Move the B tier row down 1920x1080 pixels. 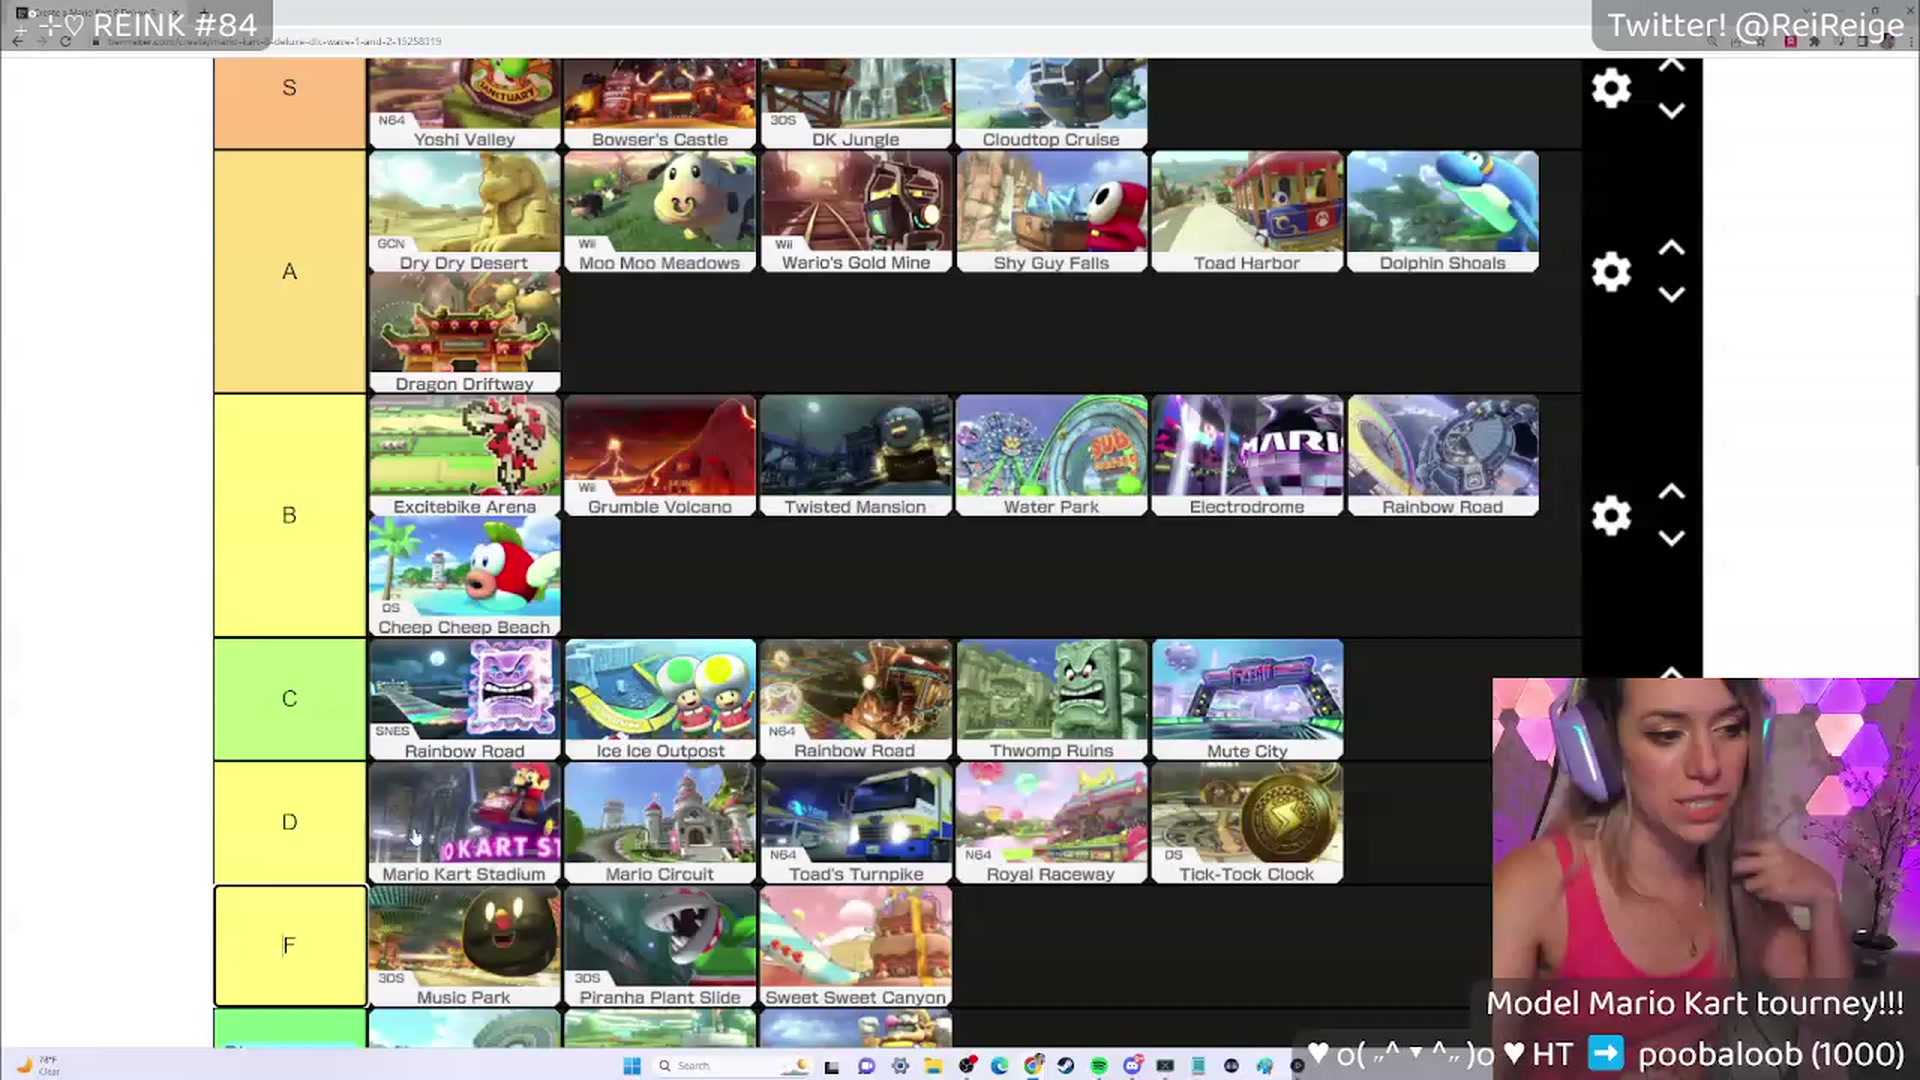(1672, 538)
